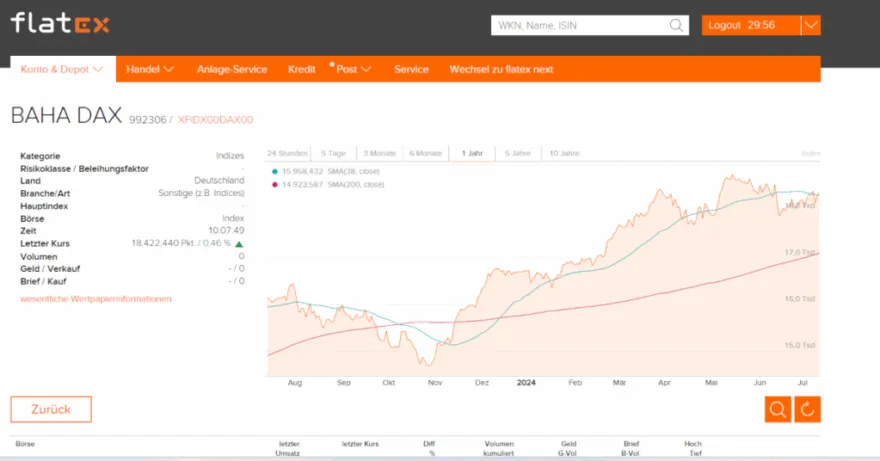The height and width of the screenshot is (461, 880).
Task: Click the Hoch Tief column header
Action: pyautogui.click(x=693, y=448)
